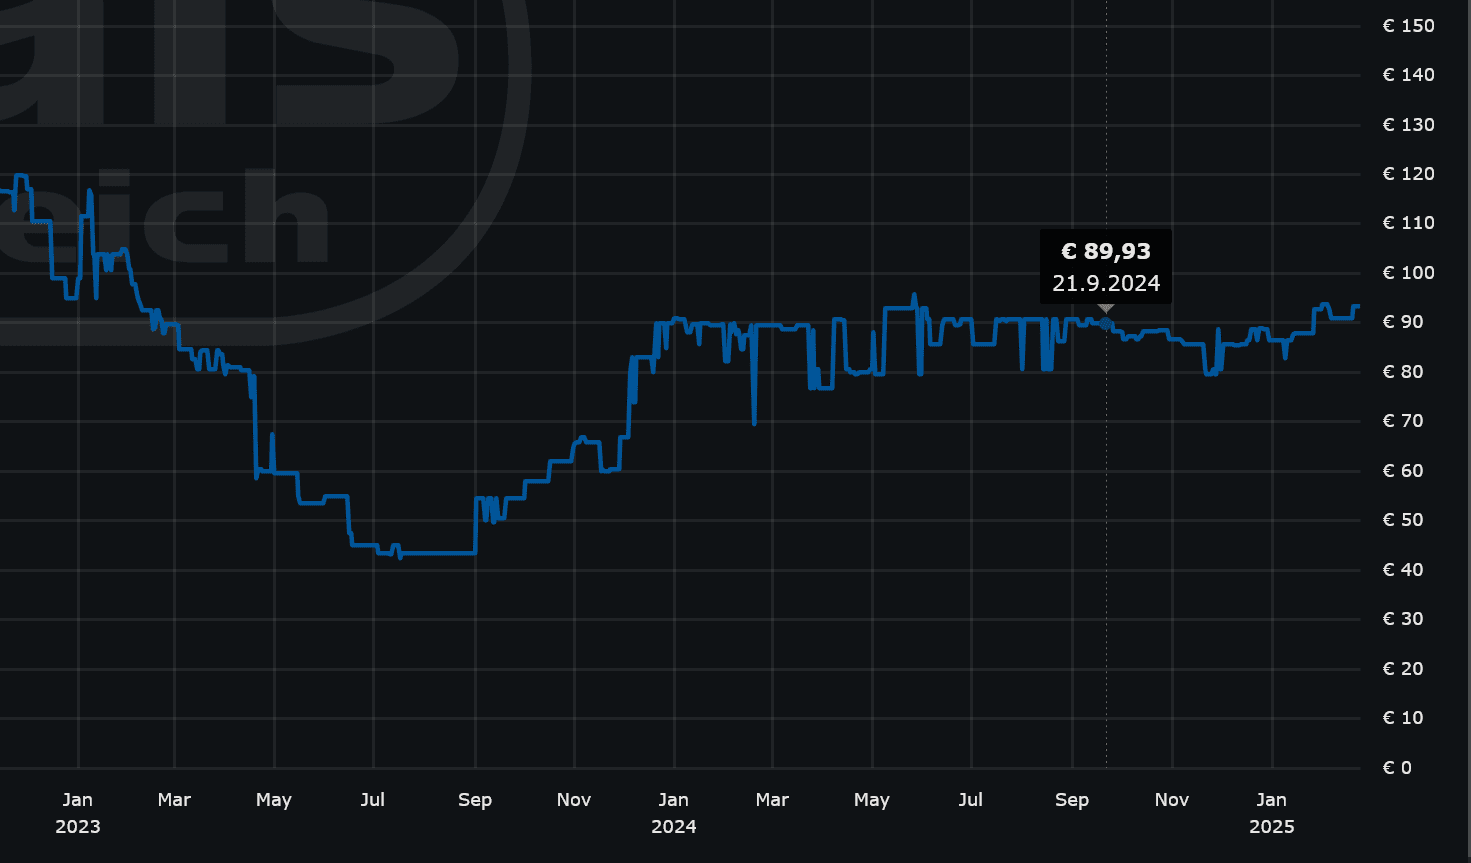Screen dimensions: 1471x863
Task: Click the € 40 axis label
Action: (x=1403, y=570)
